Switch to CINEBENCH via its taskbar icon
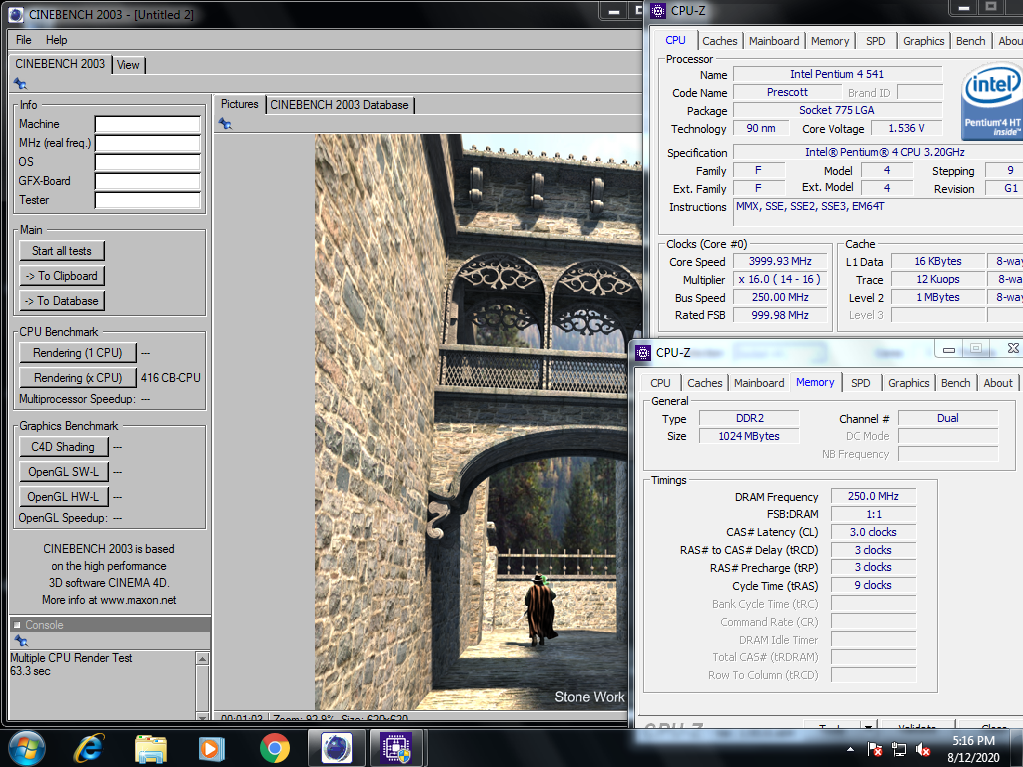This screenshot has height=767, width=1023. pos(336,748)
